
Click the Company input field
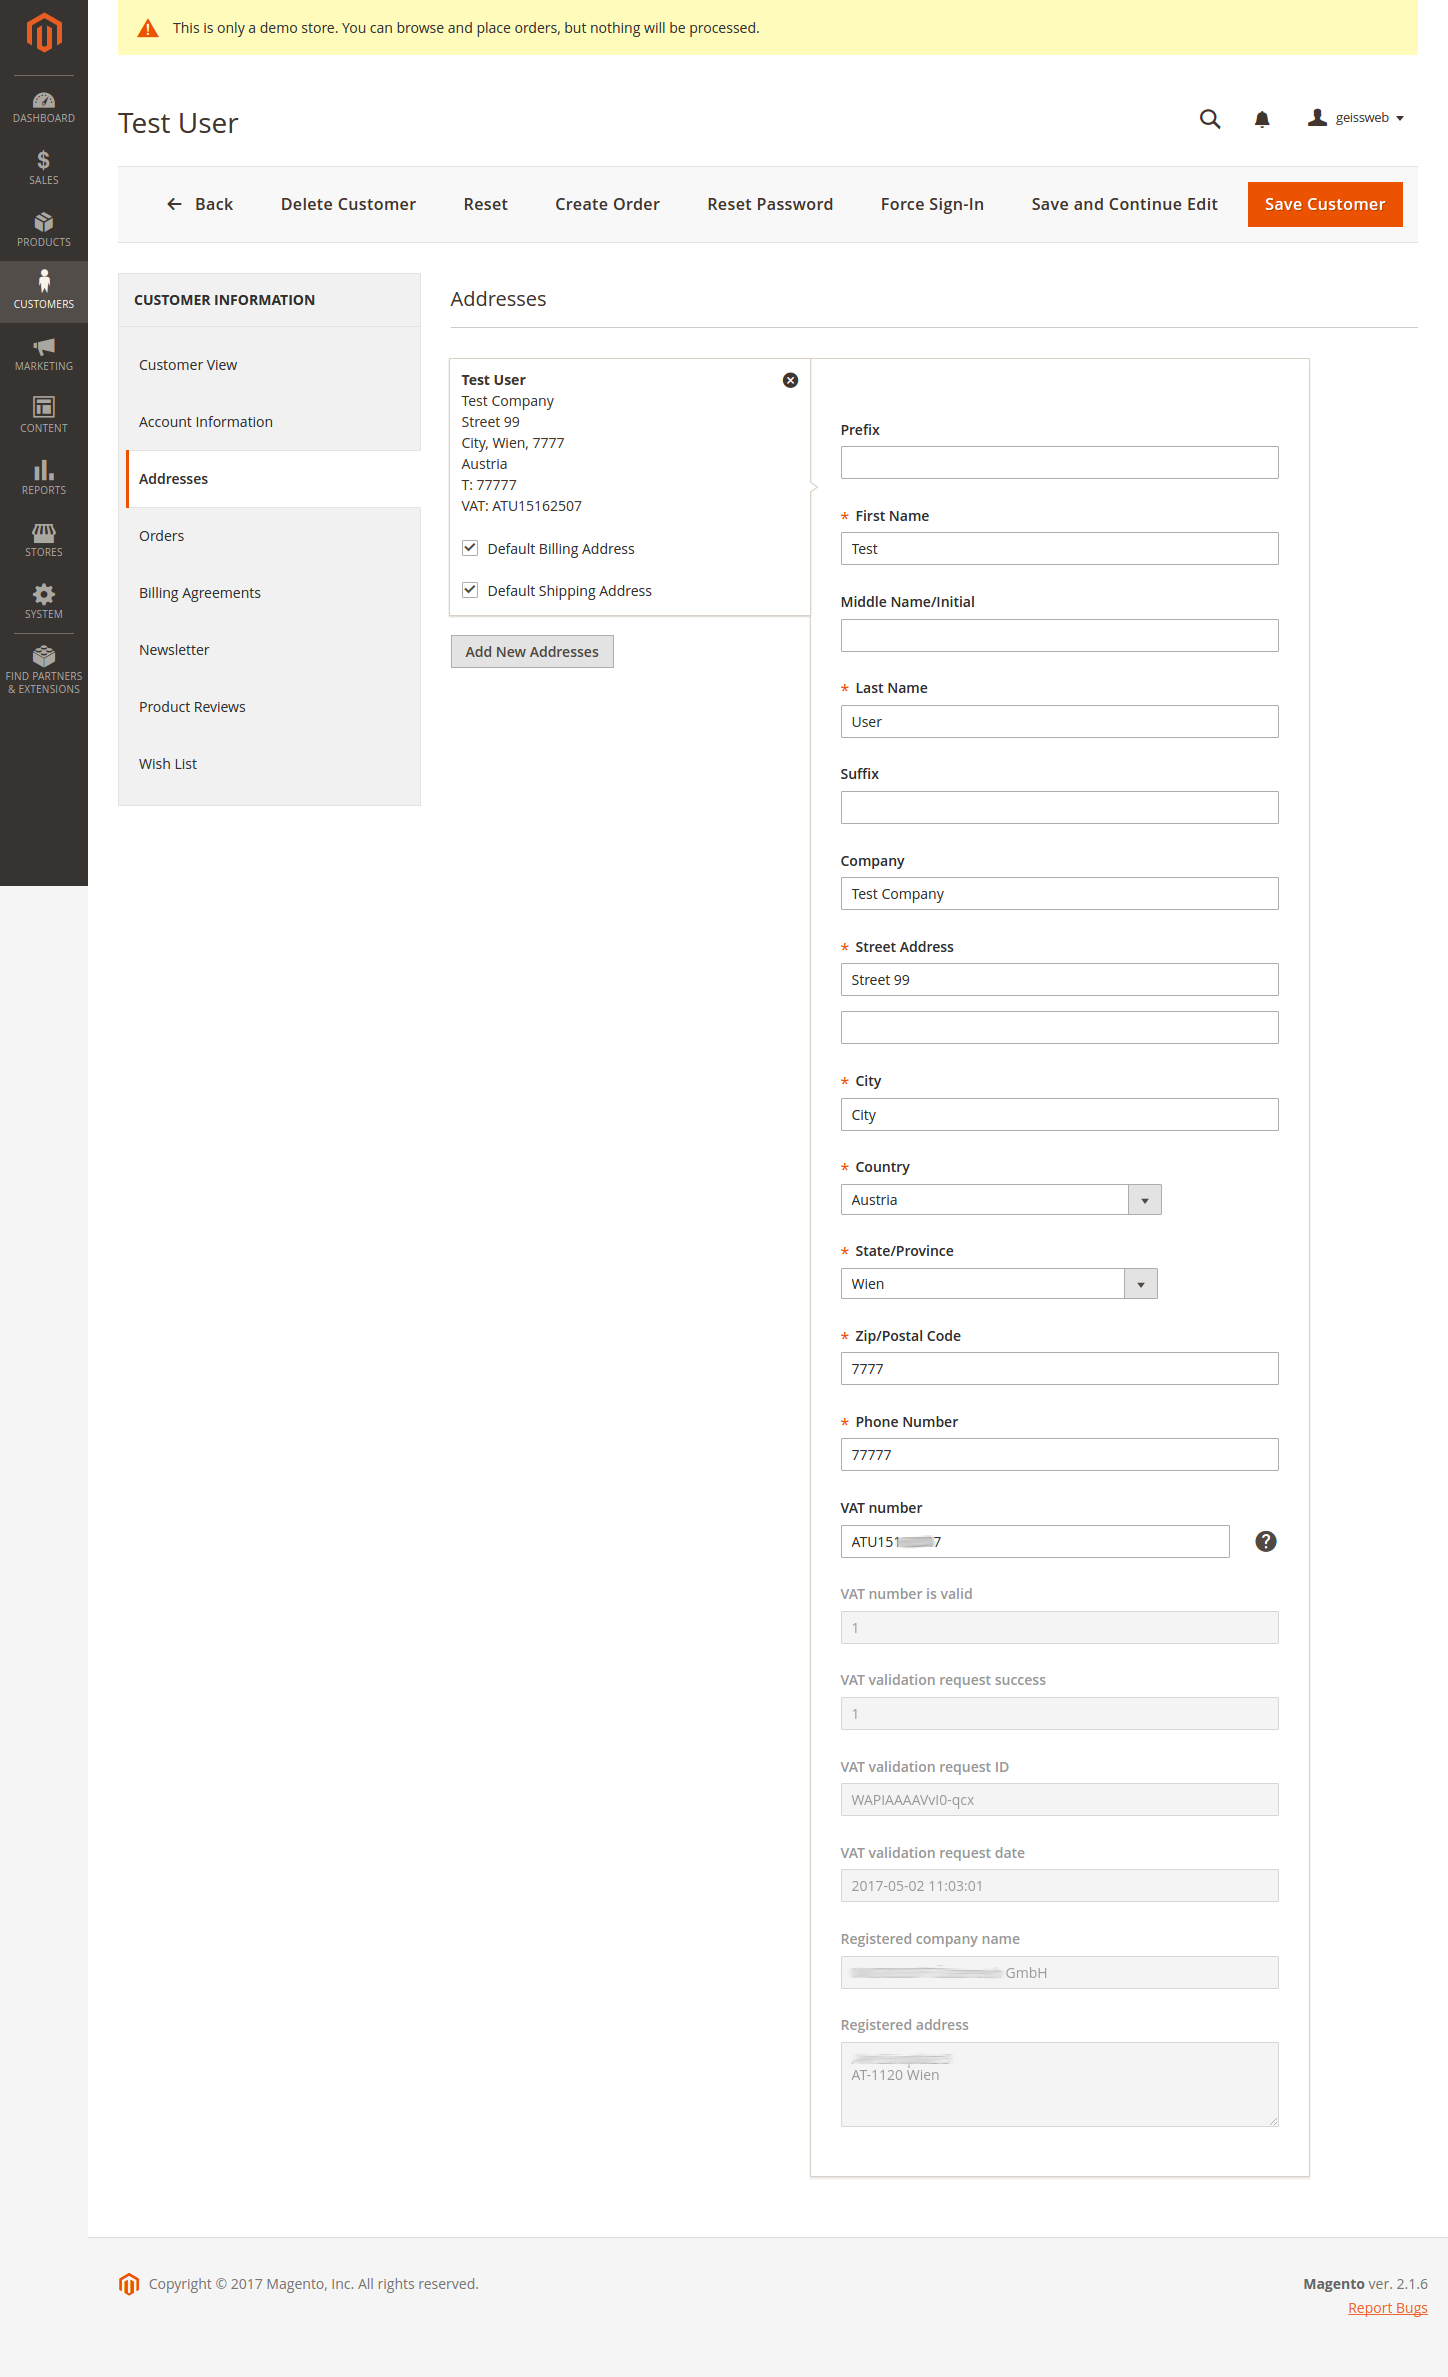[x=1059, y=893]
